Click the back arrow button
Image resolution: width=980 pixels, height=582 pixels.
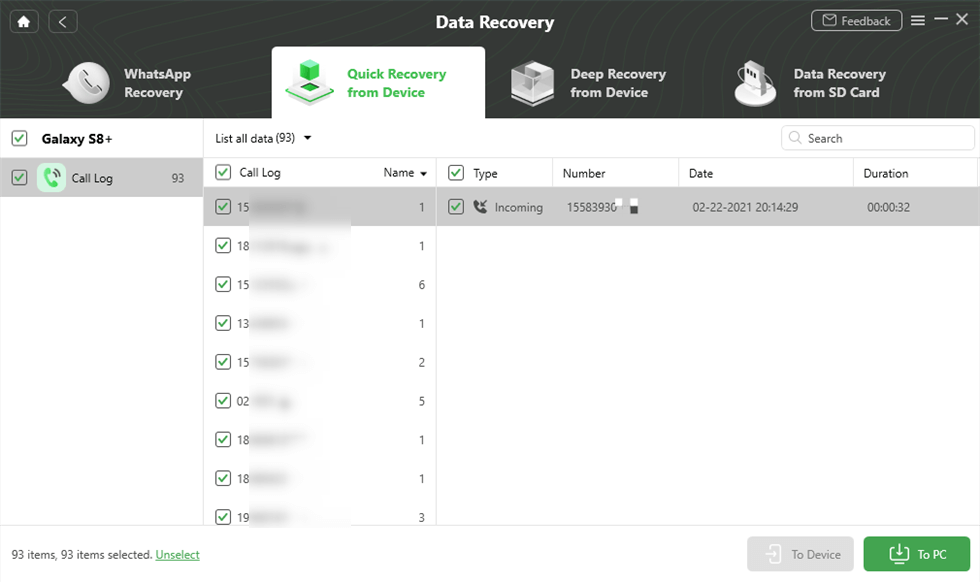[x=62, y=22]
